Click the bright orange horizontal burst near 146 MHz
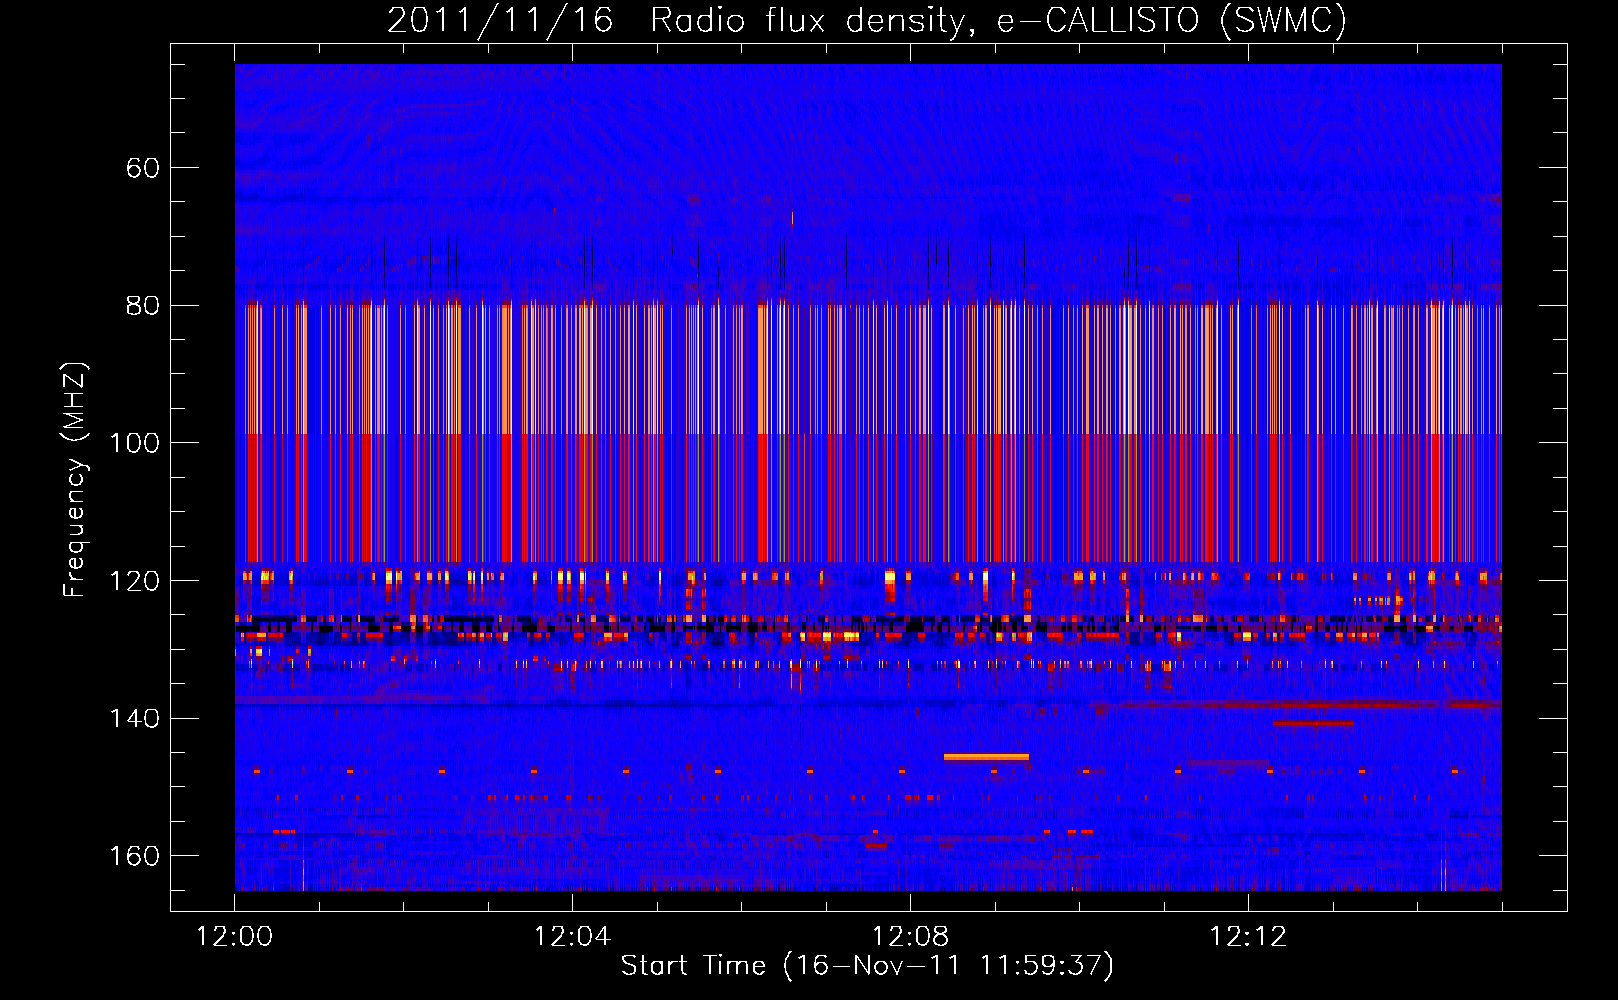The height and width of the screenshot is (1000, 1618). click(x=986, y=757)
